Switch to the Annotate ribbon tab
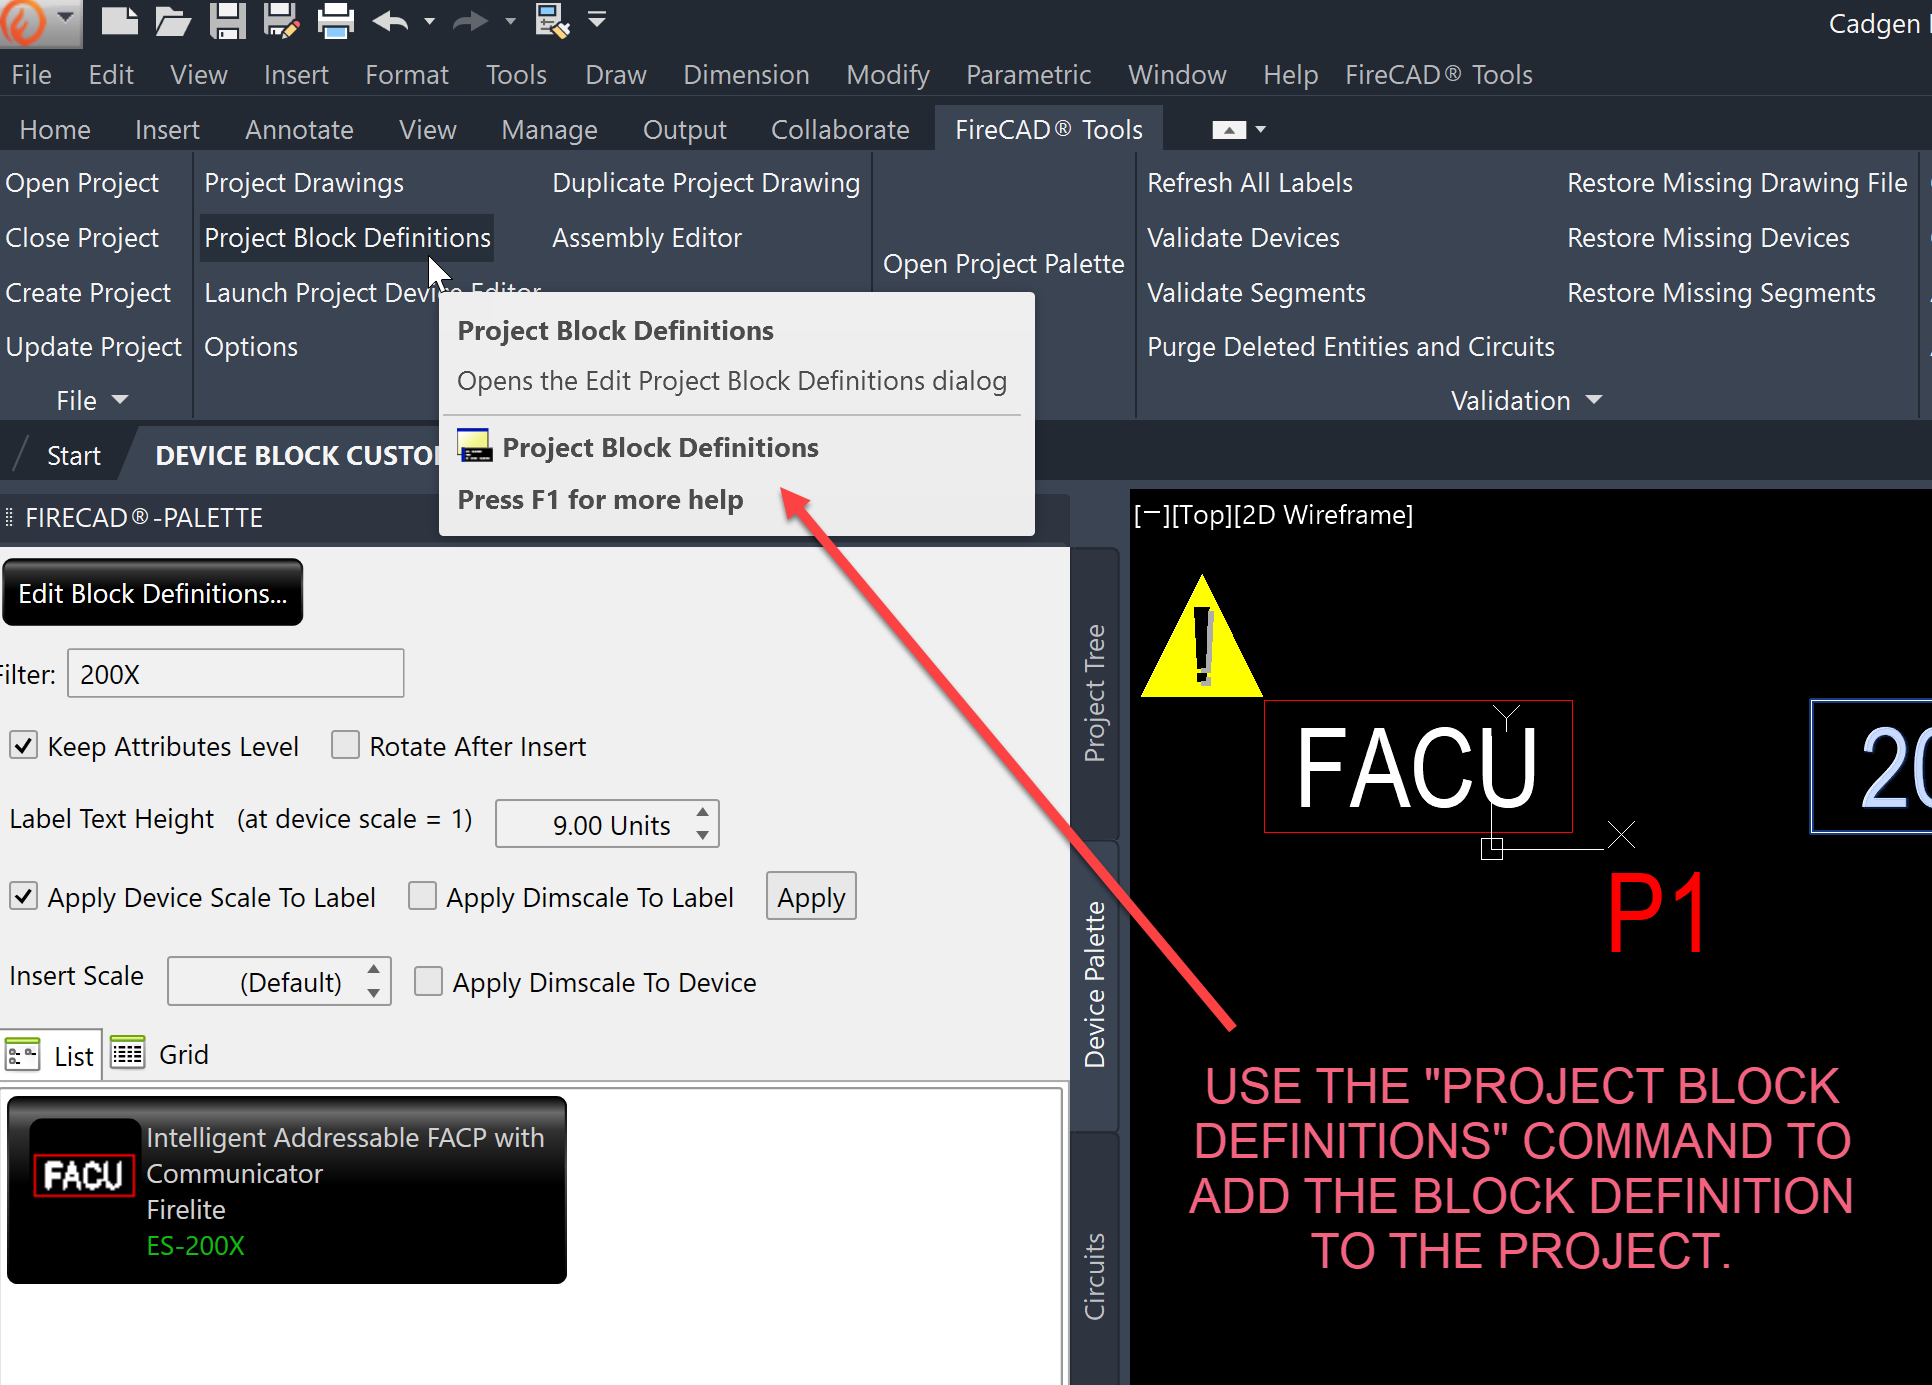 click(299, 130)
